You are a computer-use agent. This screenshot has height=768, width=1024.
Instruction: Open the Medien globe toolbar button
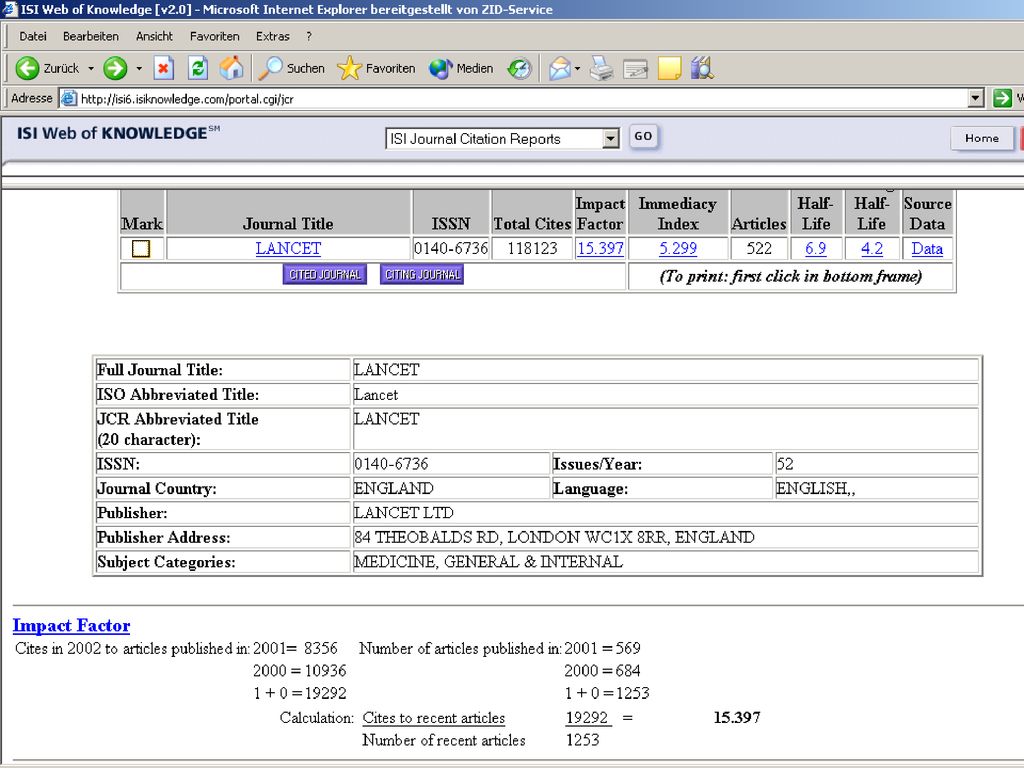click(461, 68)
